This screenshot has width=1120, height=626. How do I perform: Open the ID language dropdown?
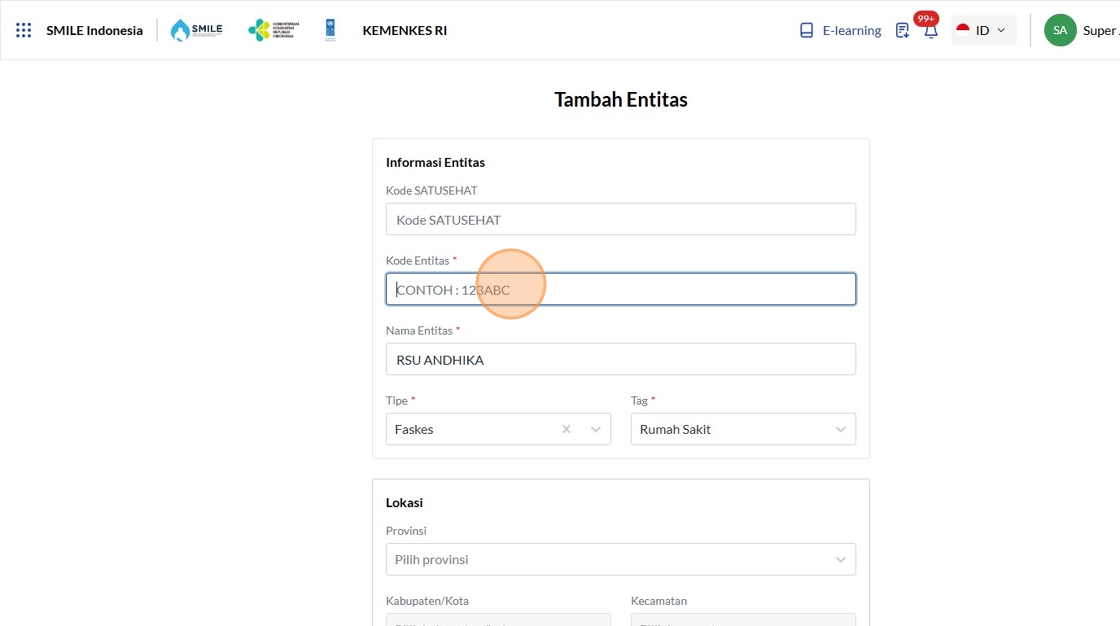983,30
